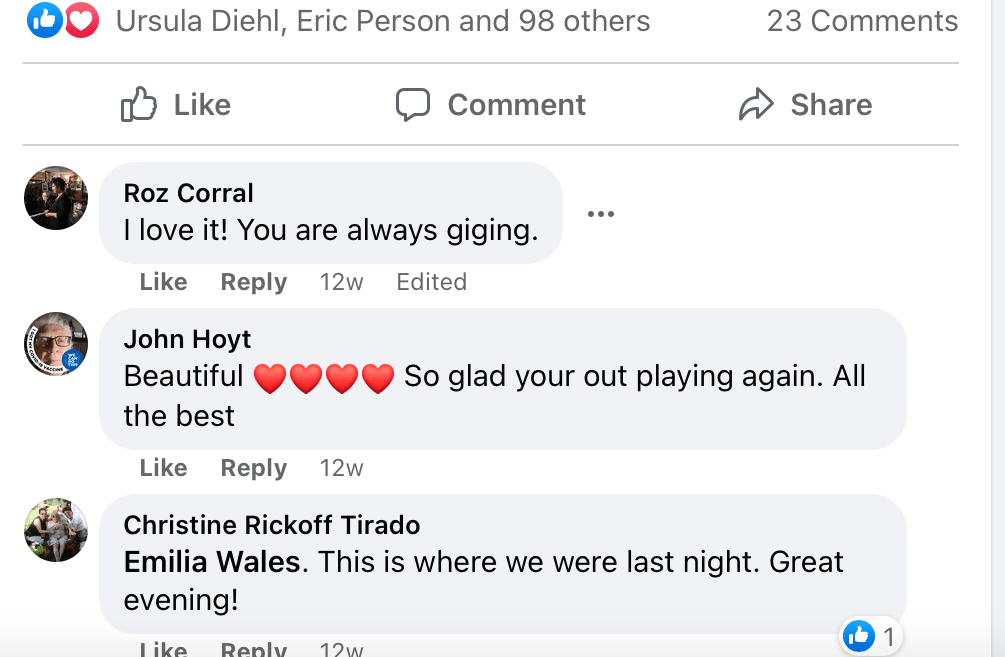Open tagged Emilia Wales profile link
The width and height of the screenshot is (1005, 657).
[x=211, y=562]
